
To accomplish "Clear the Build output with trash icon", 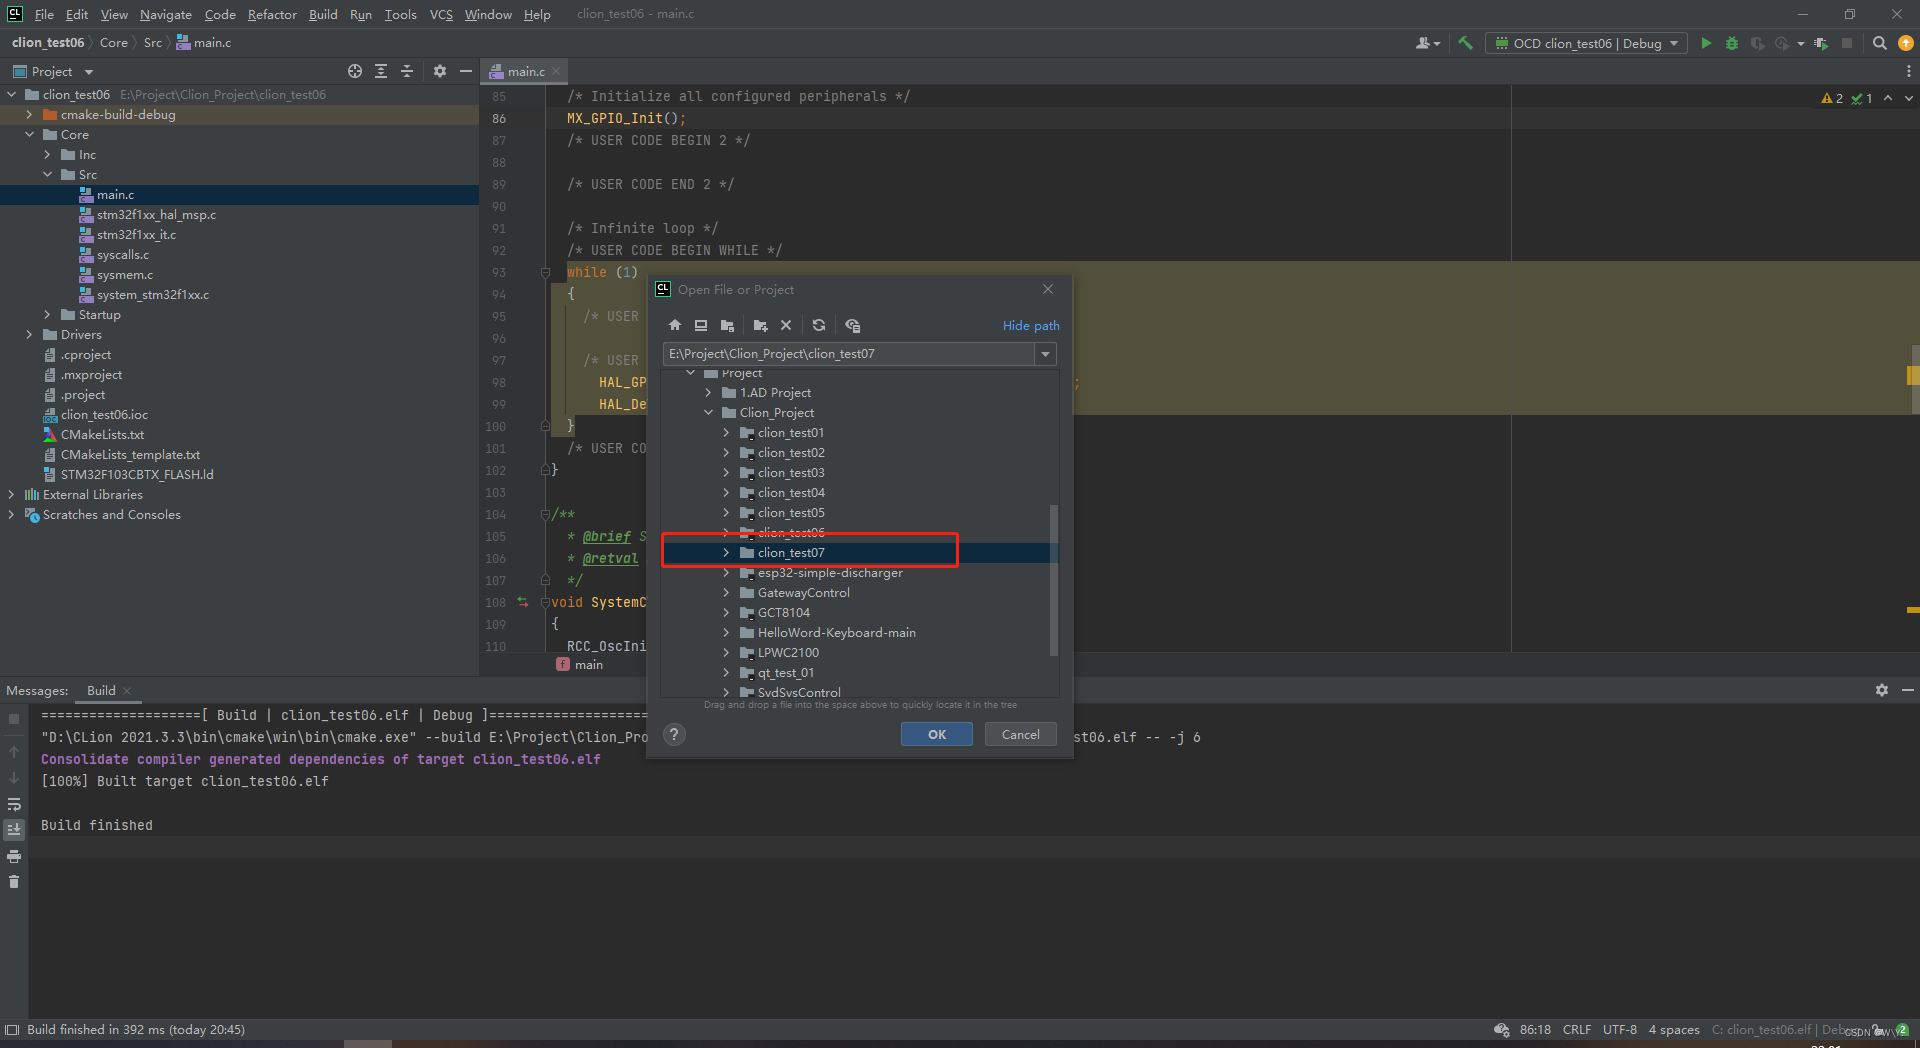I will pos(14,881).
